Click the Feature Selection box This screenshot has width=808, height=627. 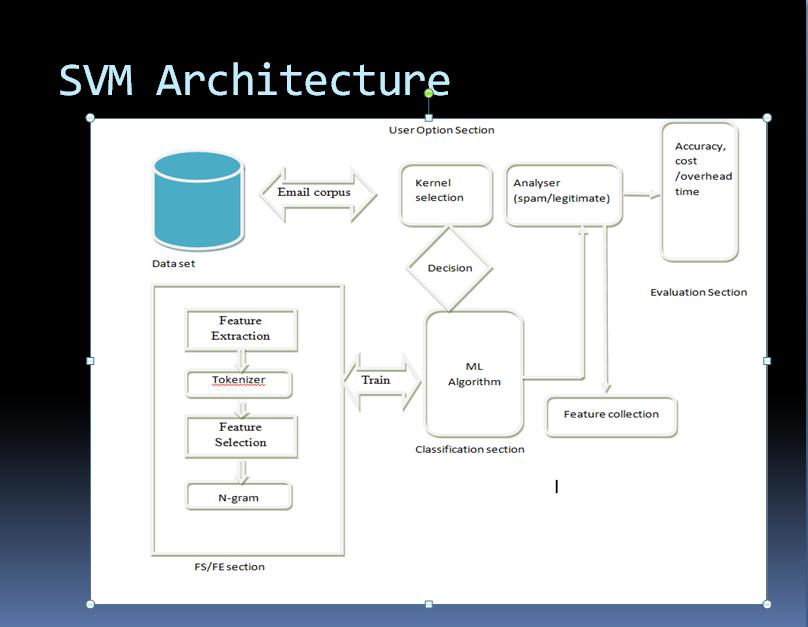[241, 436]
